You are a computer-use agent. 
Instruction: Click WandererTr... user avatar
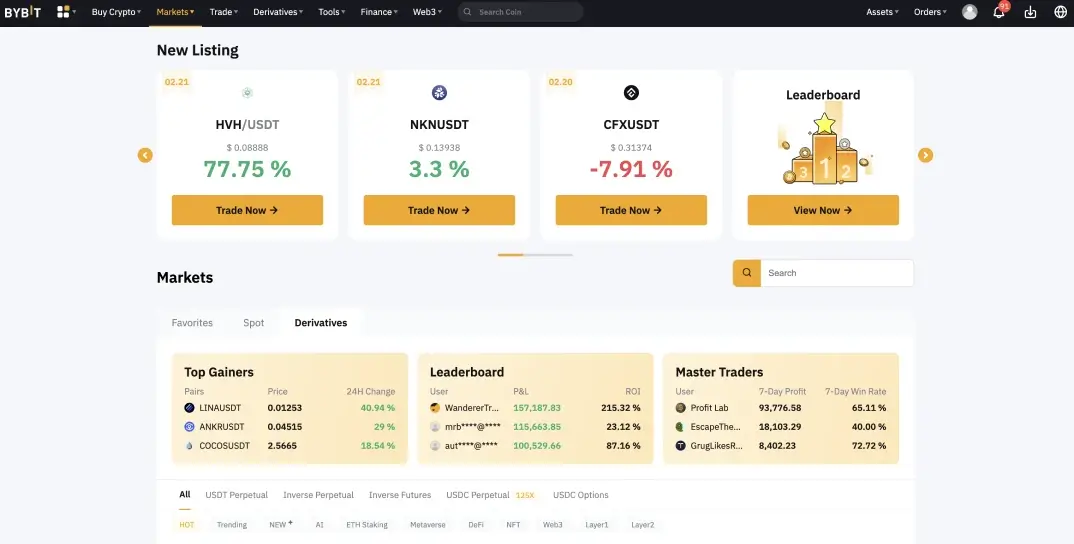(435, 408)
